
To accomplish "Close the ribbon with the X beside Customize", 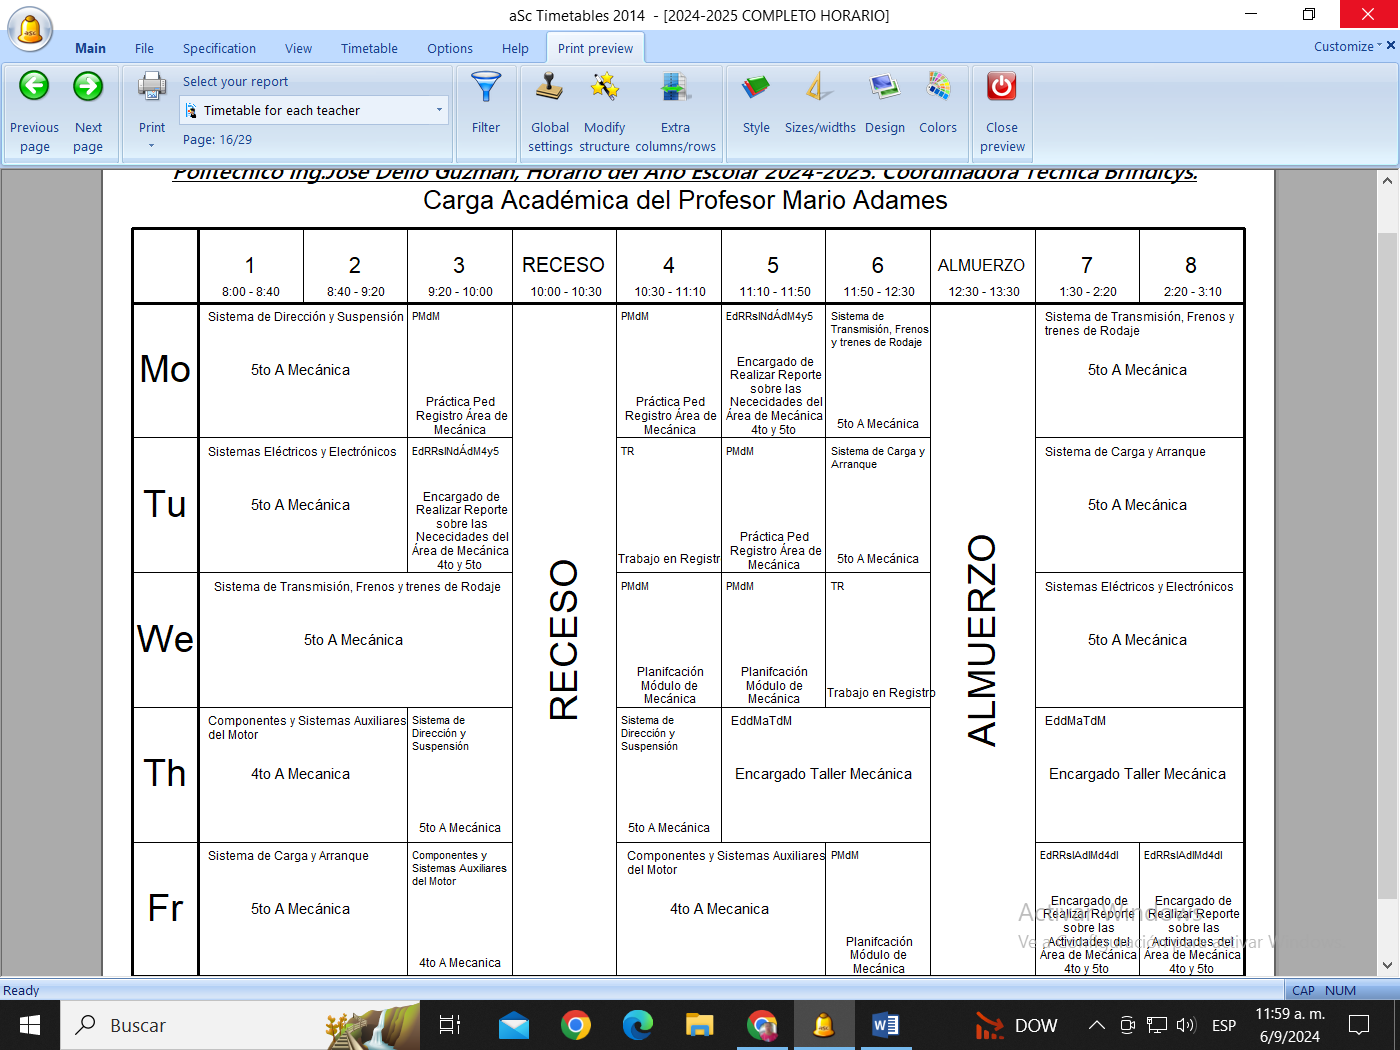I will [x=1390, y=45].
